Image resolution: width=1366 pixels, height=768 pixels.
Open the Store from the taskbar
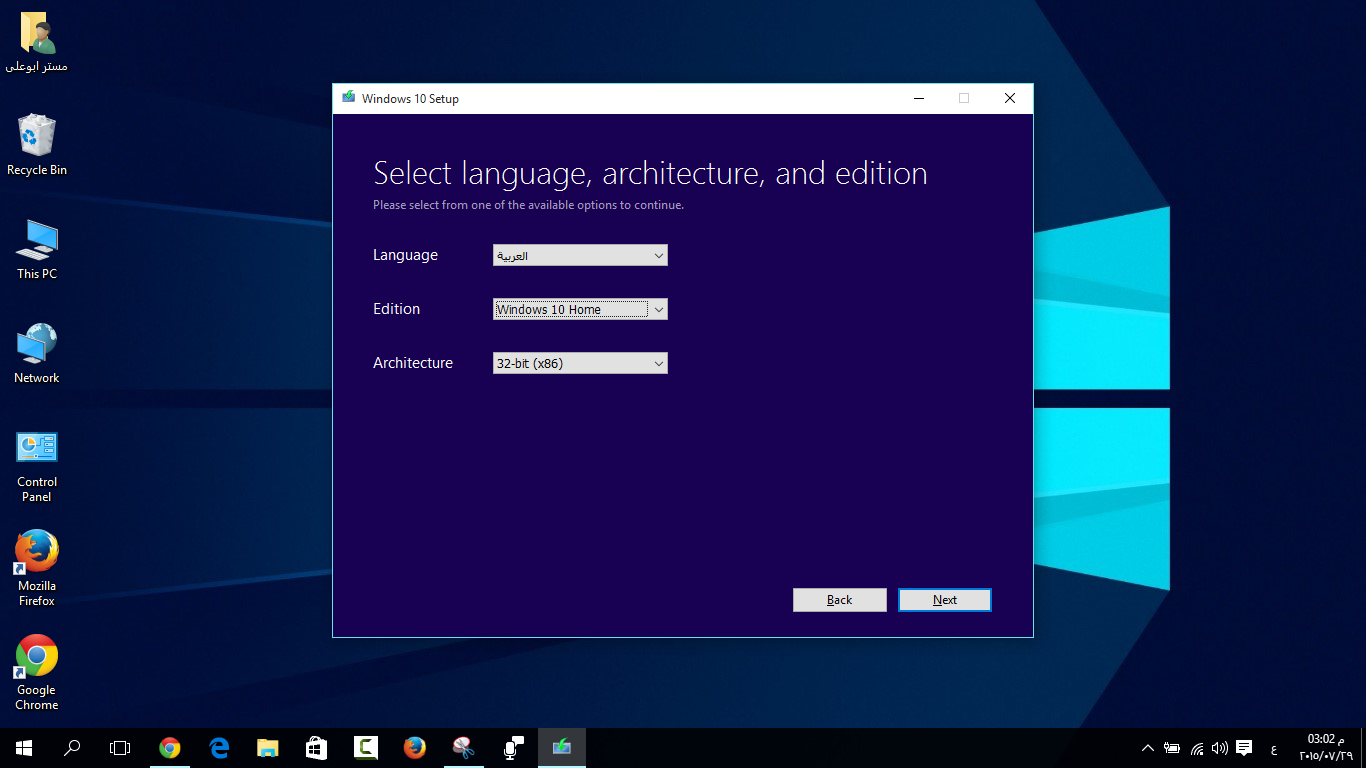point(317,748)
